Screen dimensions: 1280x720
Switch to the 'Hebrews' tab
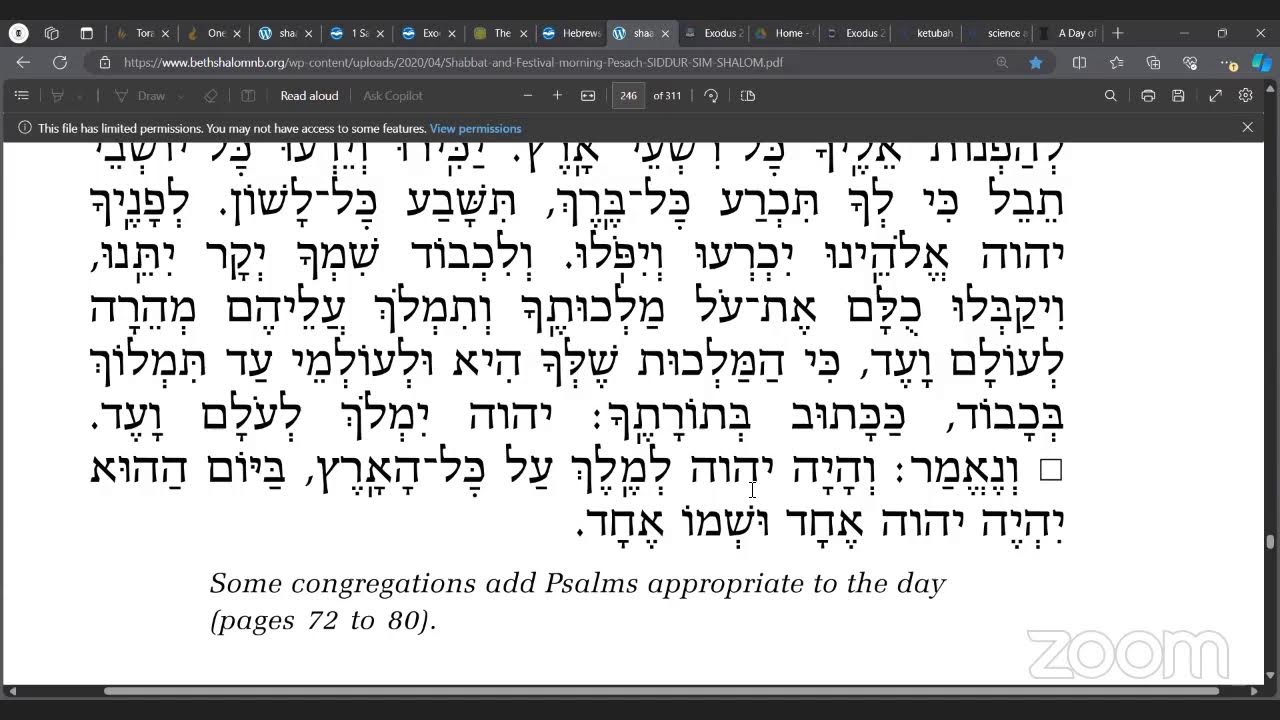[x=571, y=33]
